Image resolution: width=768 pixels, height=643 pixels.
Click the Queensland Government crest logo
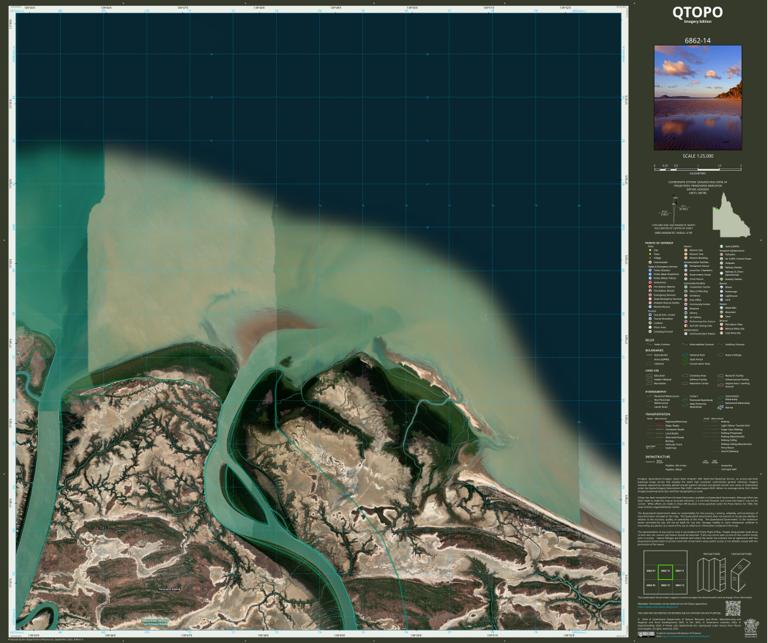751,628
